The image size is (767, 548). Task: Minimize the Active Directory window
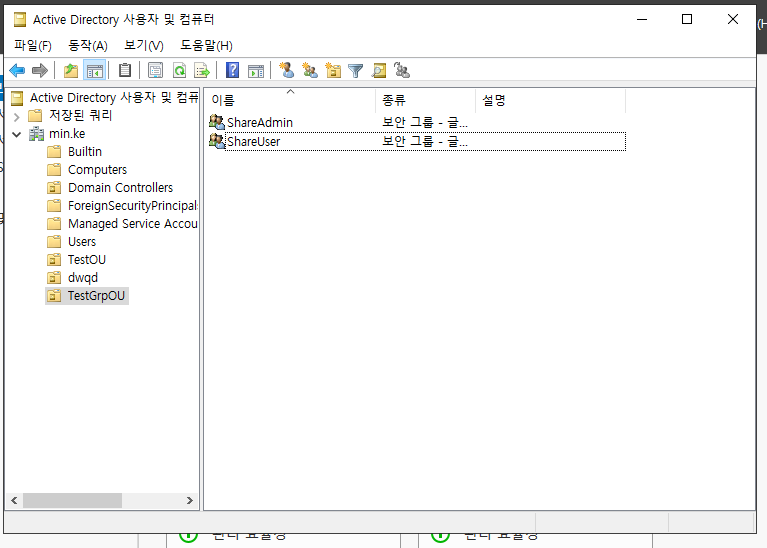click(x=642, y=19)
